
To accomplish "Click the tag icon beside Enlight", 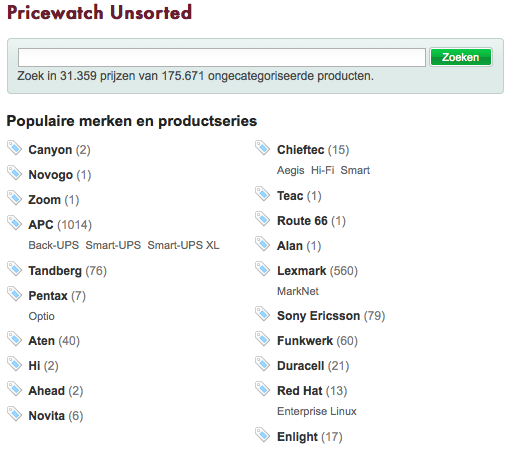I will coord(263,435).
